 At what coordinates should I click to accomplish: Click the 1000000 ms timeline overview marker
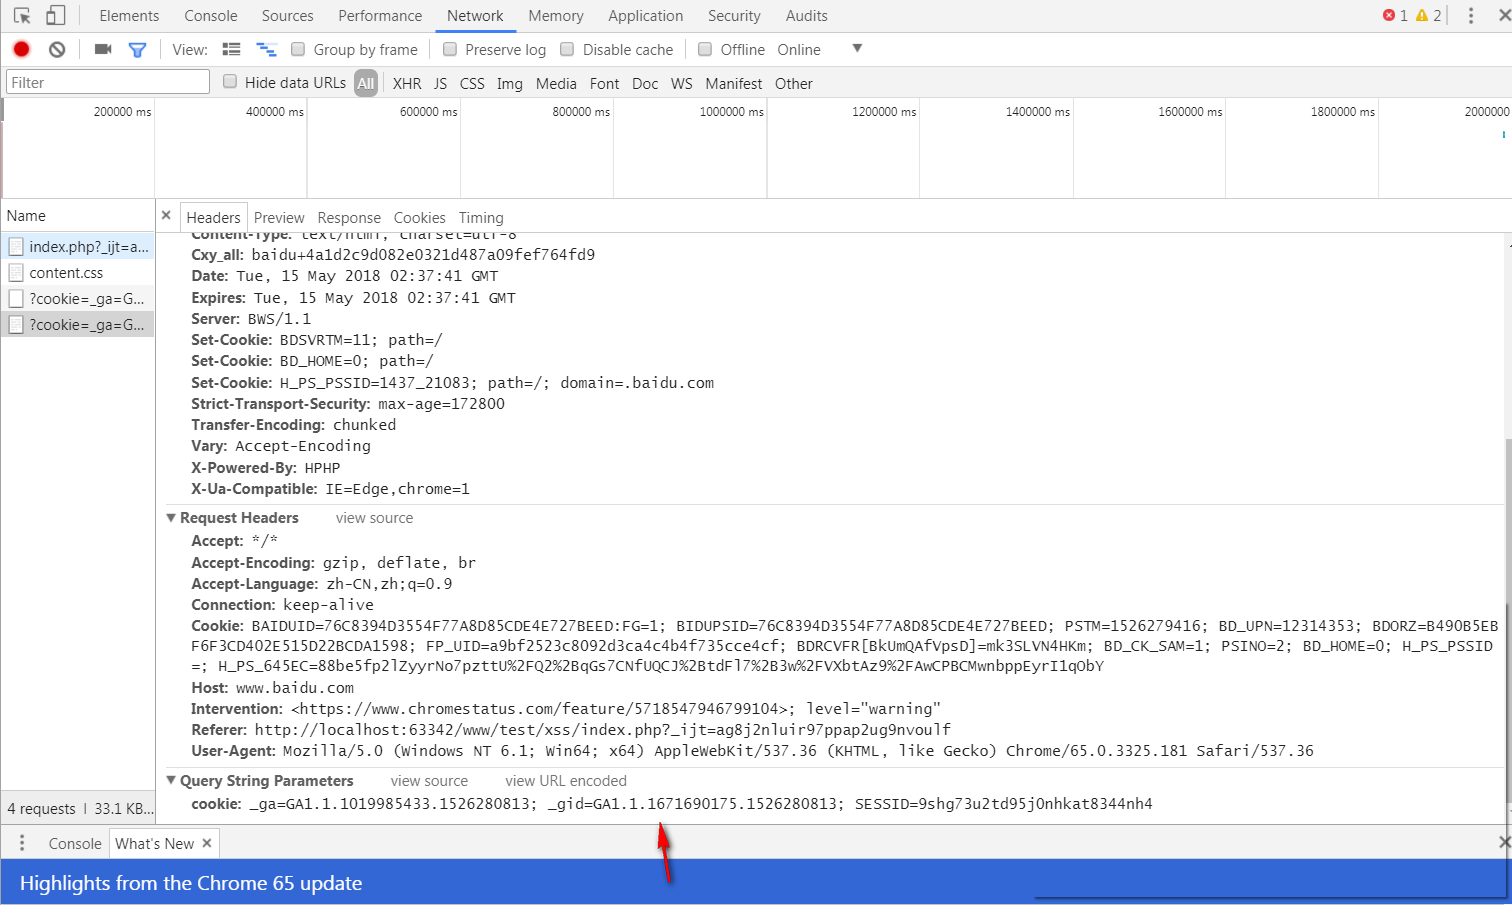[731, 112]
